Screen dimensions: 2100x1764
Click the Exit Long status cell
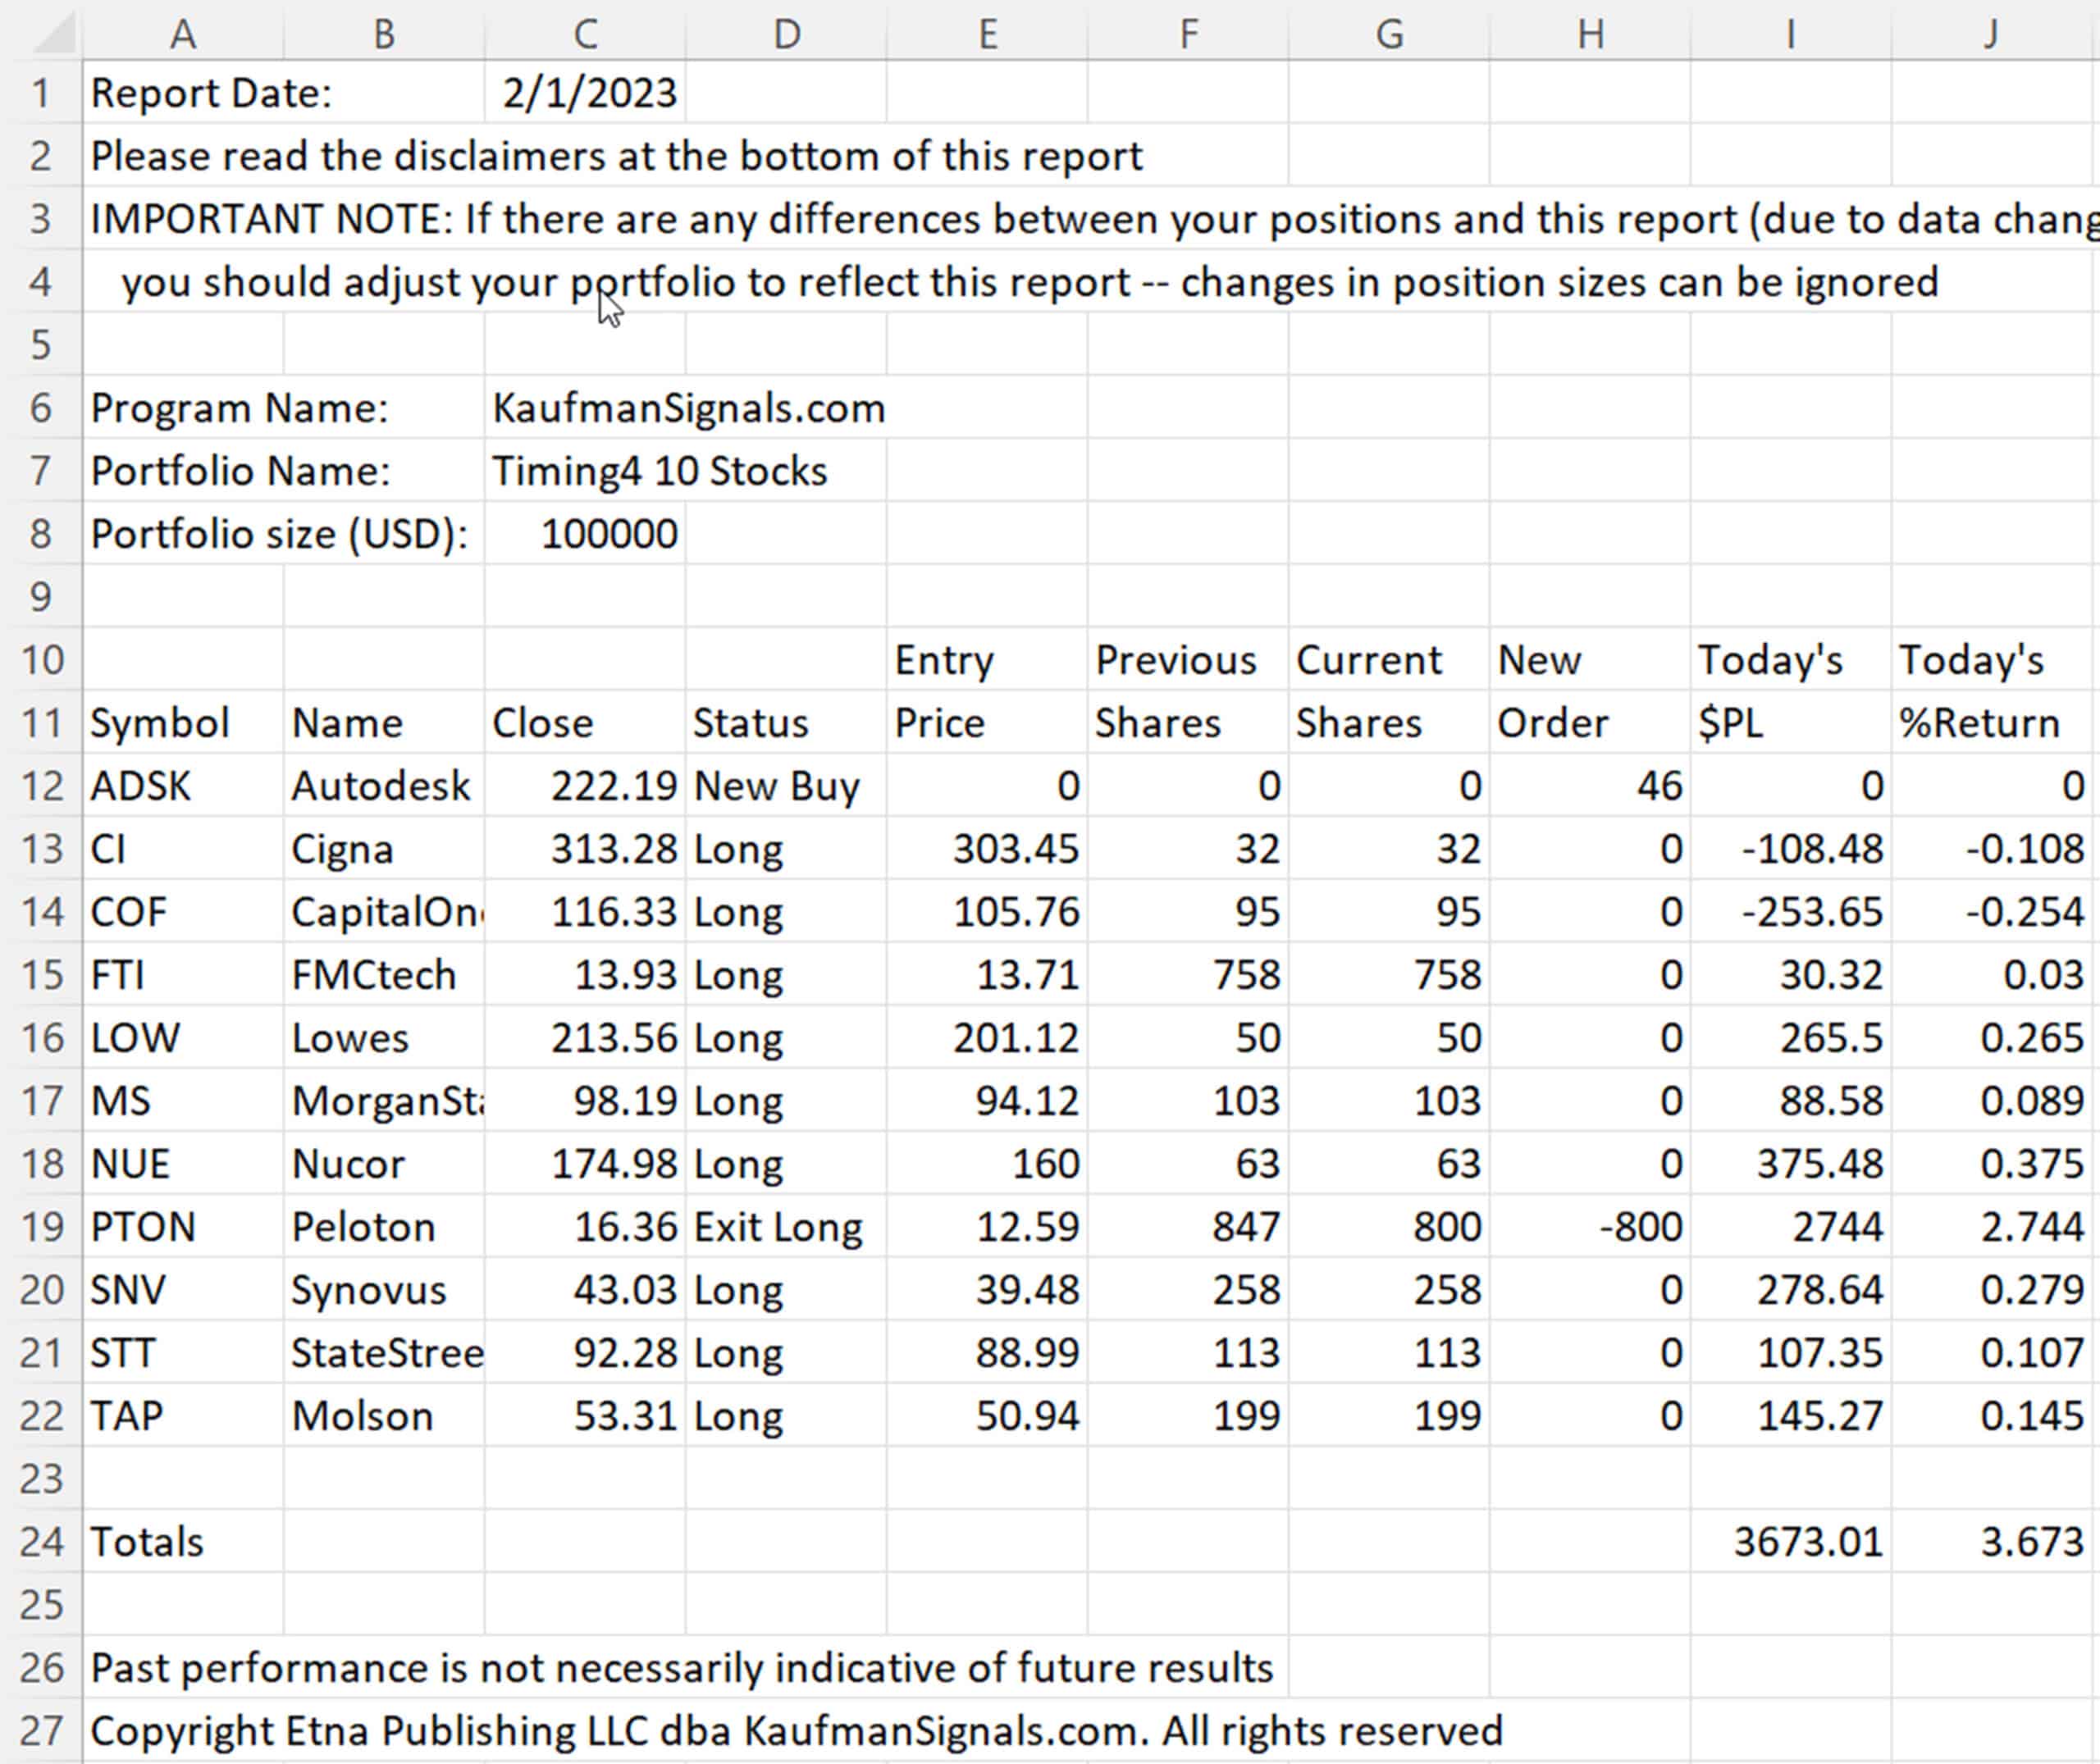point(777,1227)
